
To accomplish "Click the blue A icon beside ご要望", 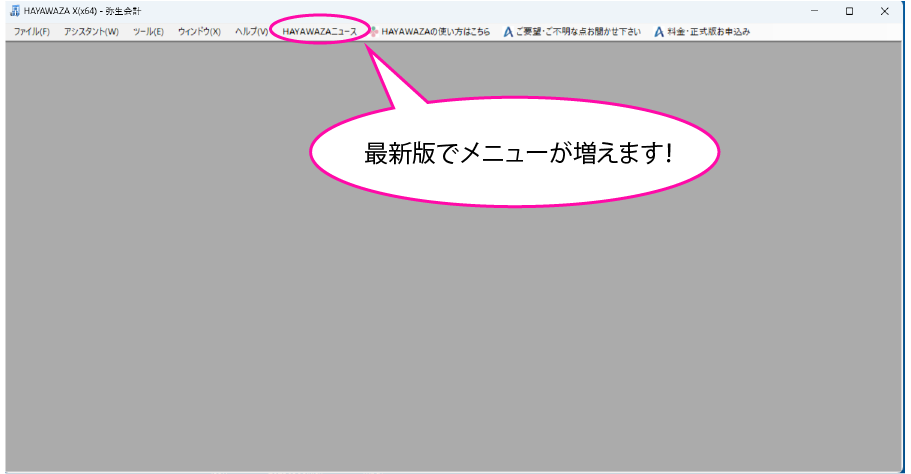I will (x=508, y=32).
